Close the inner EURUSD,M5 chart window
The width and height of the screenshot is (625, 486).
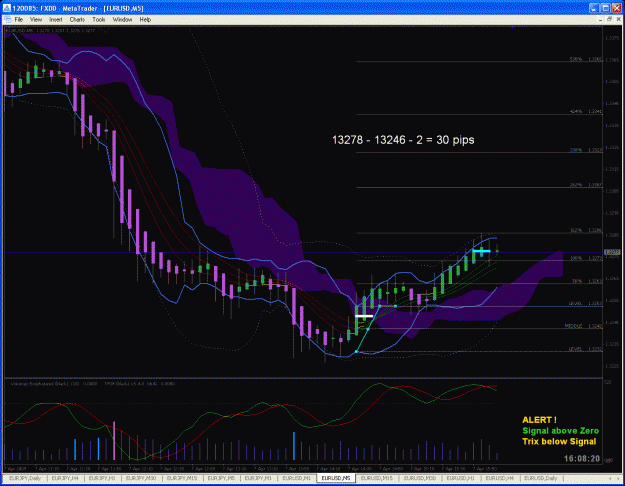619,20
